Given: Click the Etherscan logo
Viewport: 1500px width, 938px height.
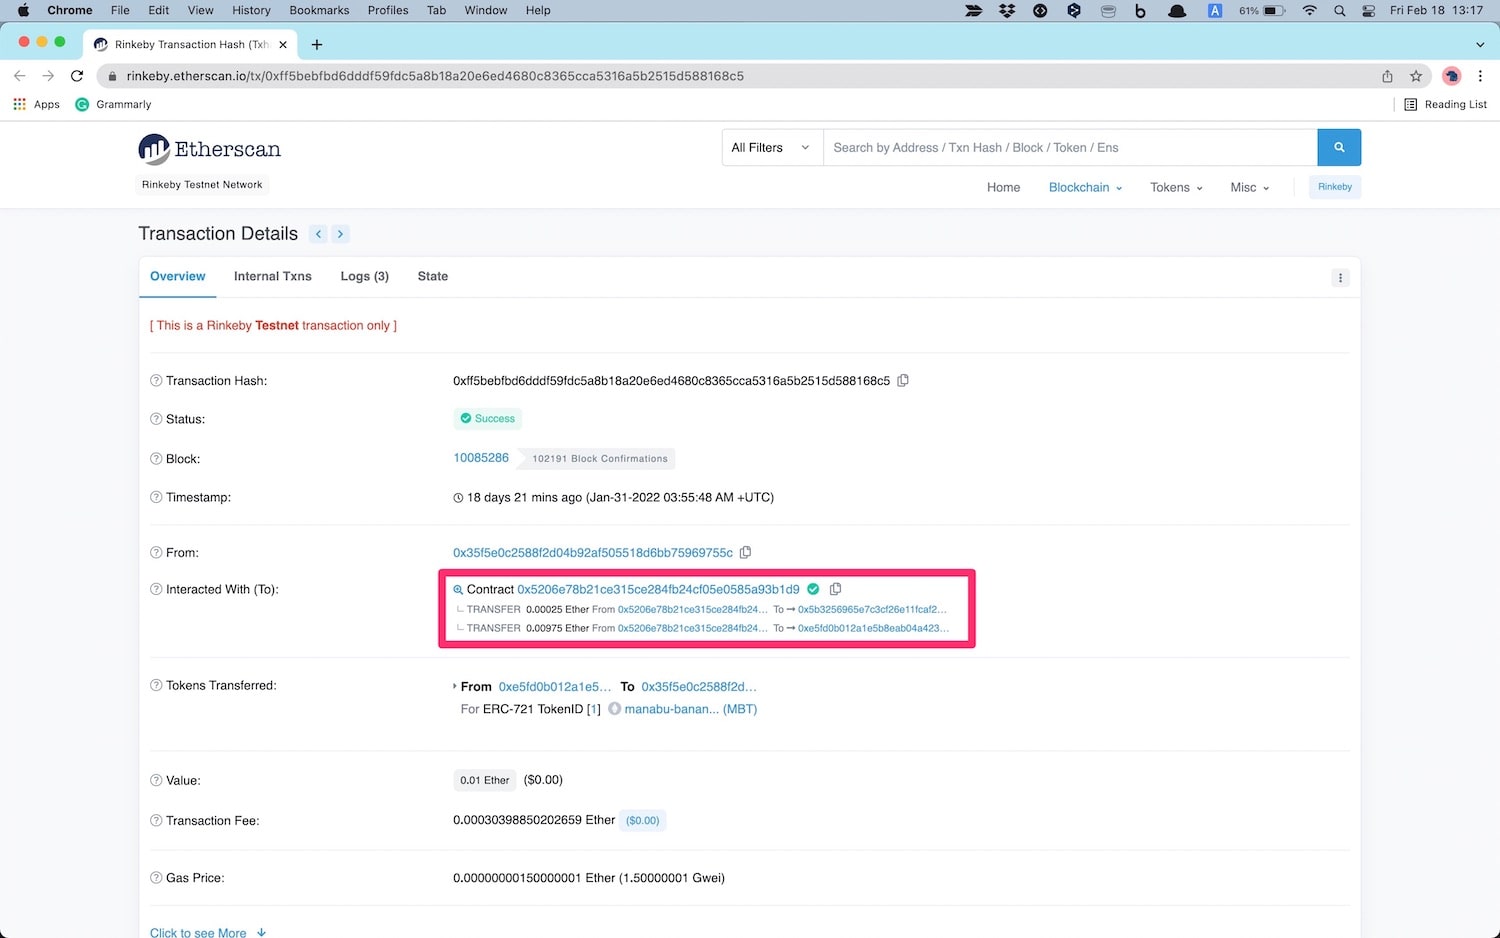Looking at the screenshot, I should click(x=210, y=149).
